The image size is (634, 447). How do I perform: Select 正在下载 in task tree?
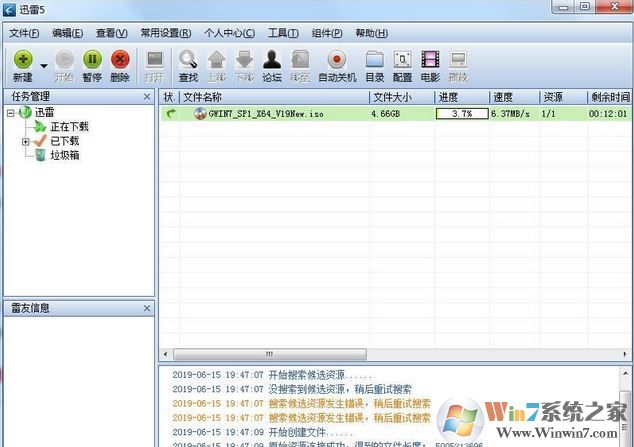point(69,127)
